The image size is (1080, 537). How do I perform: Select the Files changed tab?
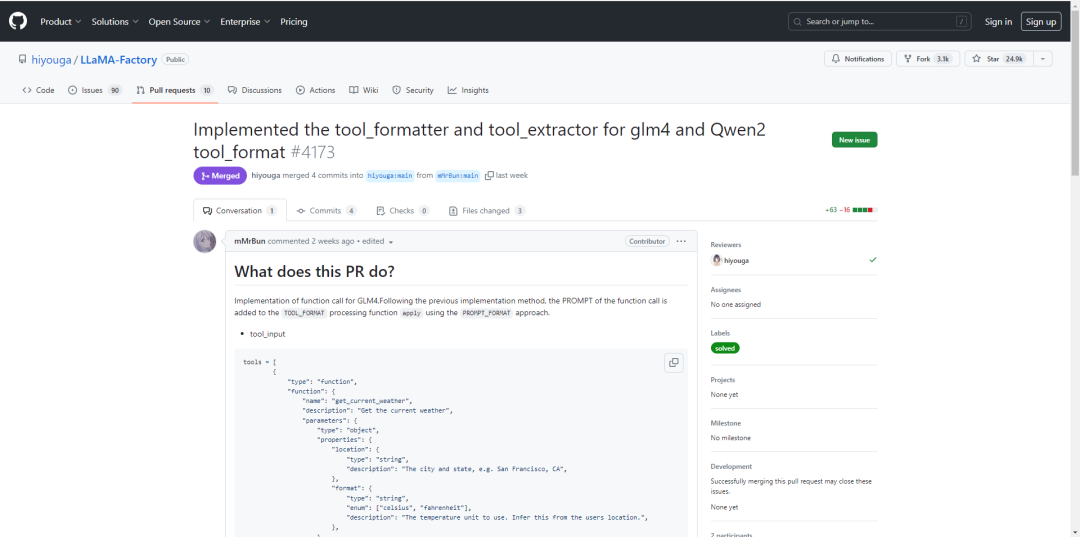point(487,211)
